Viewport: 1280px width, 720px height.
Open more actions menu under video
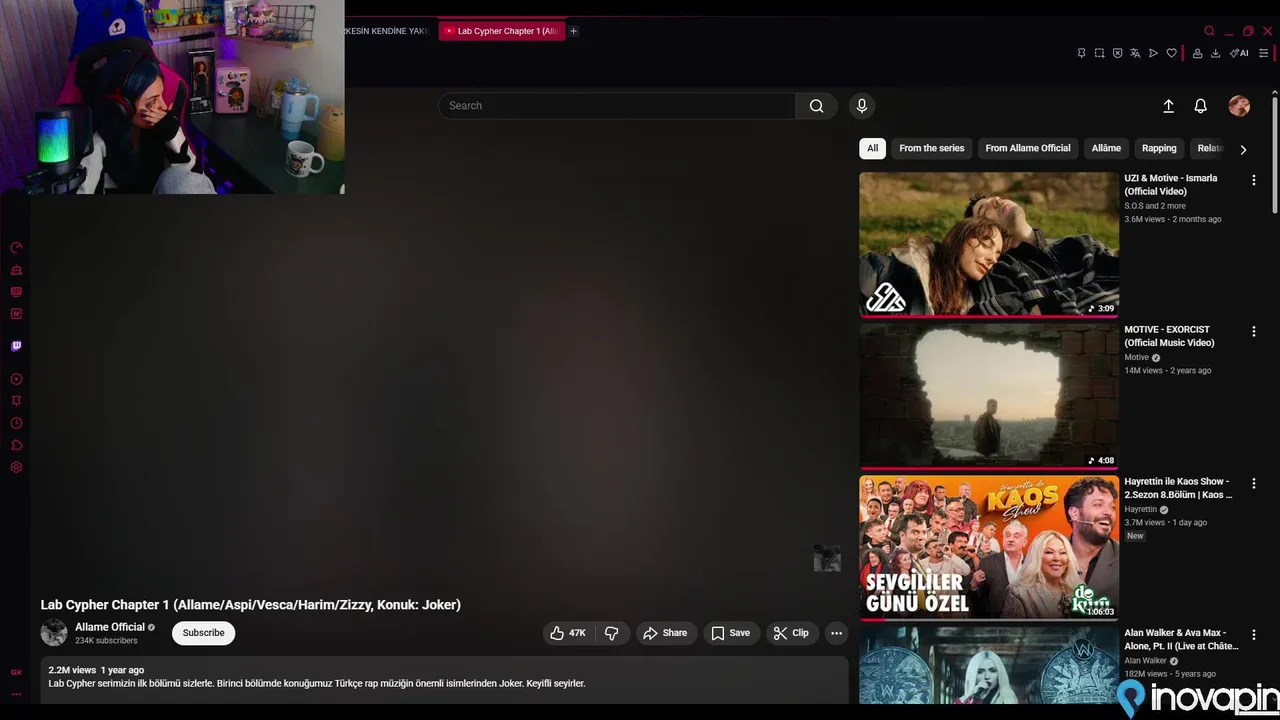836,633
